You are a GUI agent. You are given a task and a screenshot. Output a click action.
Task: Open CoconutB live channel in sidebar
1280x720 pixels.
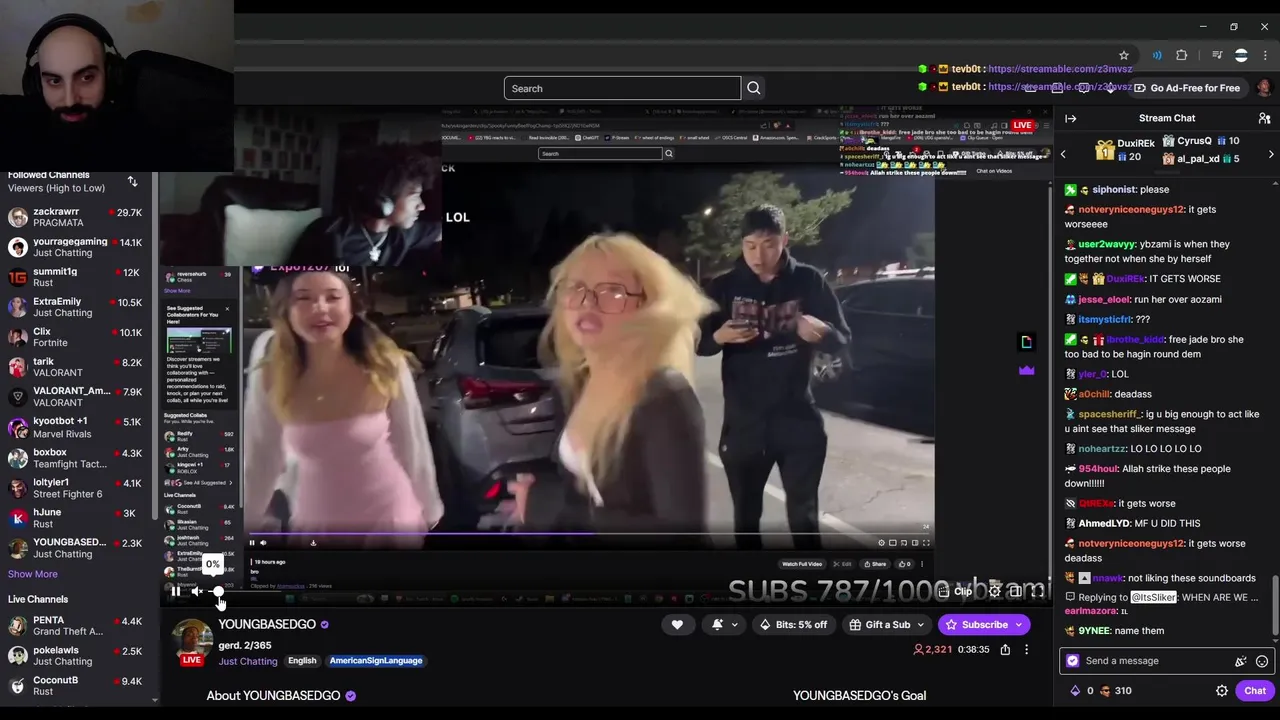pos(76,686)
